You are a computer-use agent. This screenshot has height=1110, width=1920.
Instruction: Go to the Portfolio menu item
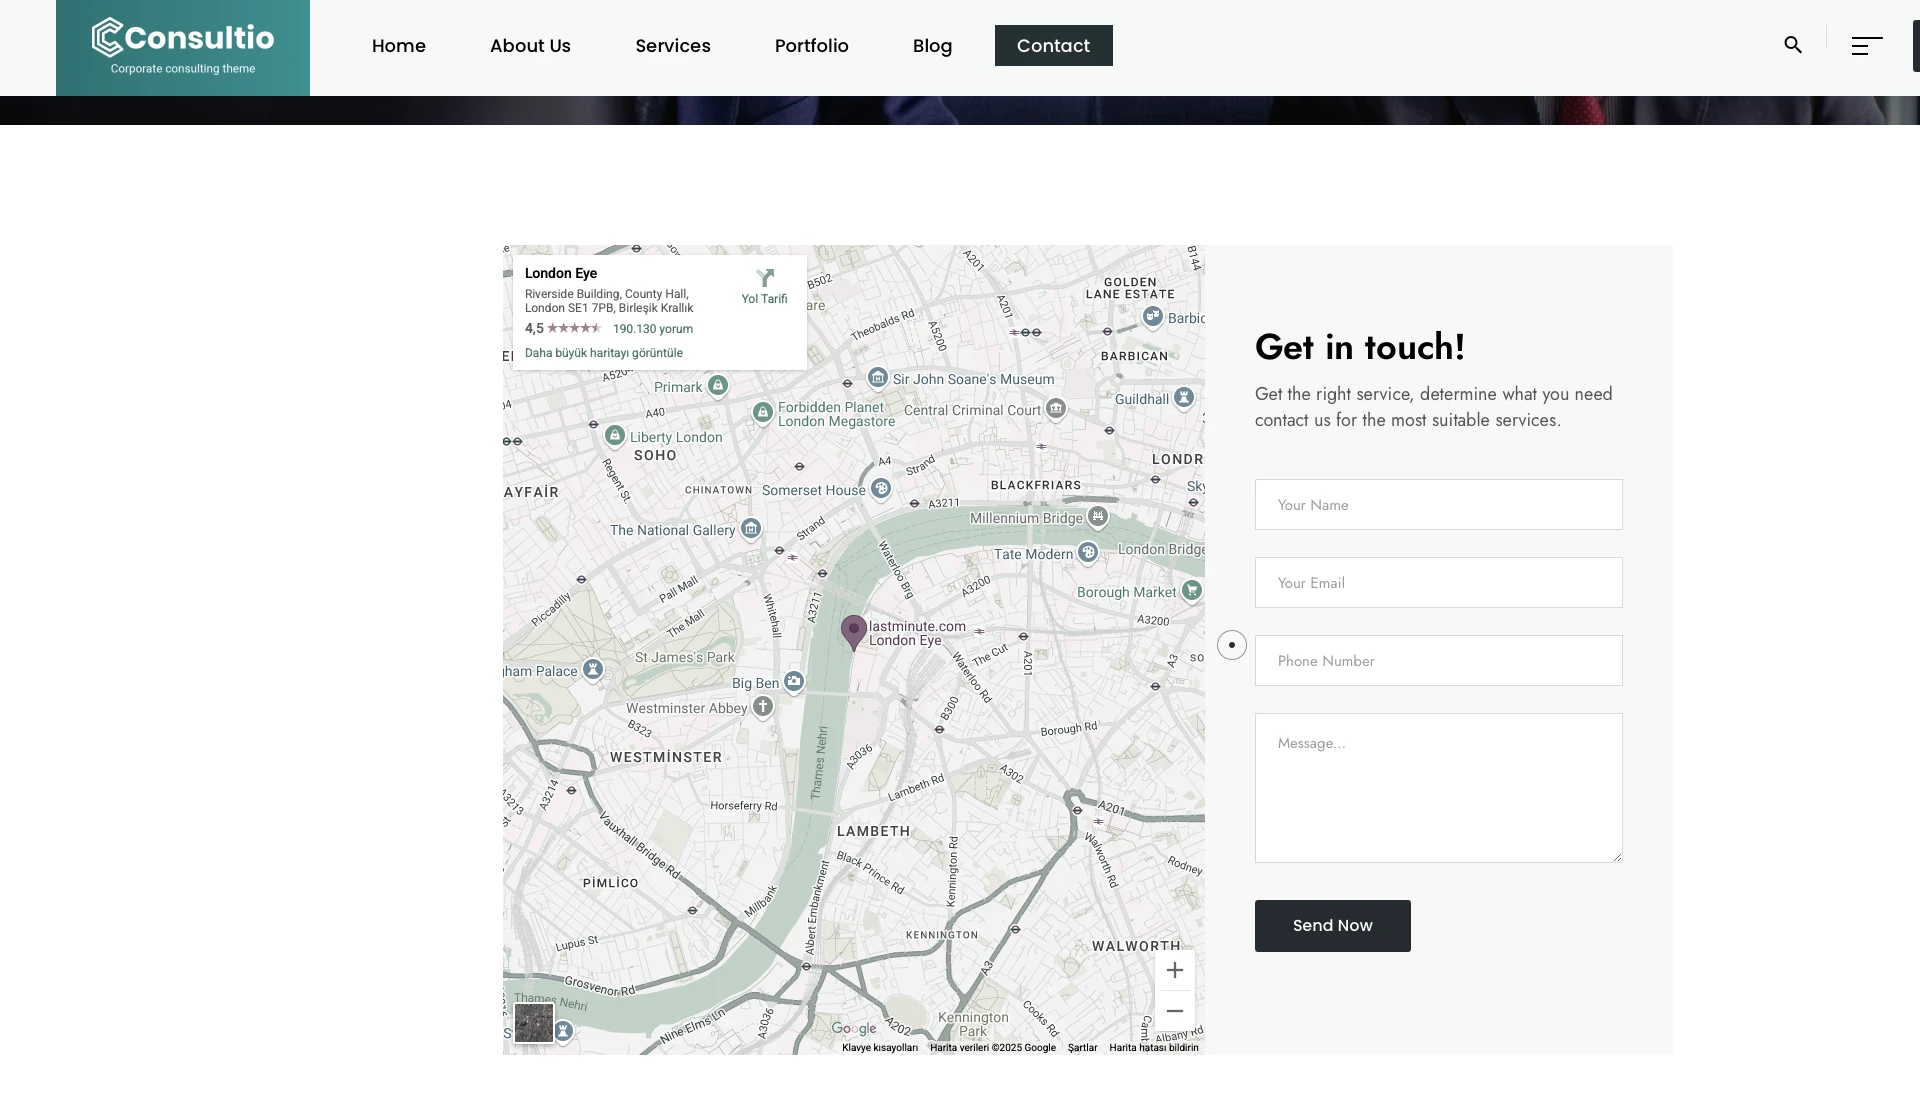(x=811, y=46)
